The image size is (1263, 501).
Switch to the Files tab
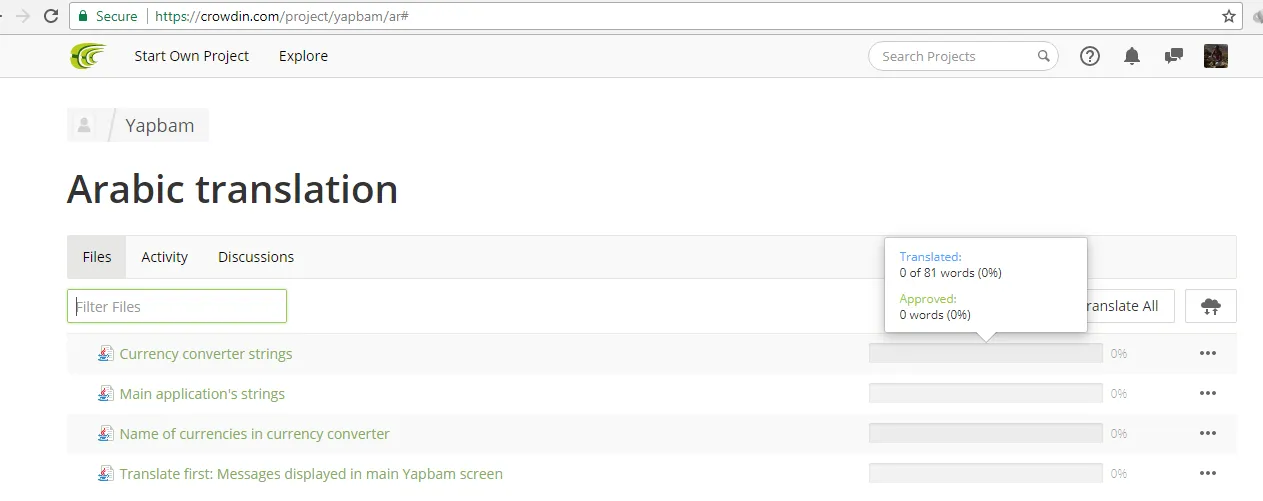click(x=97, y=257)
